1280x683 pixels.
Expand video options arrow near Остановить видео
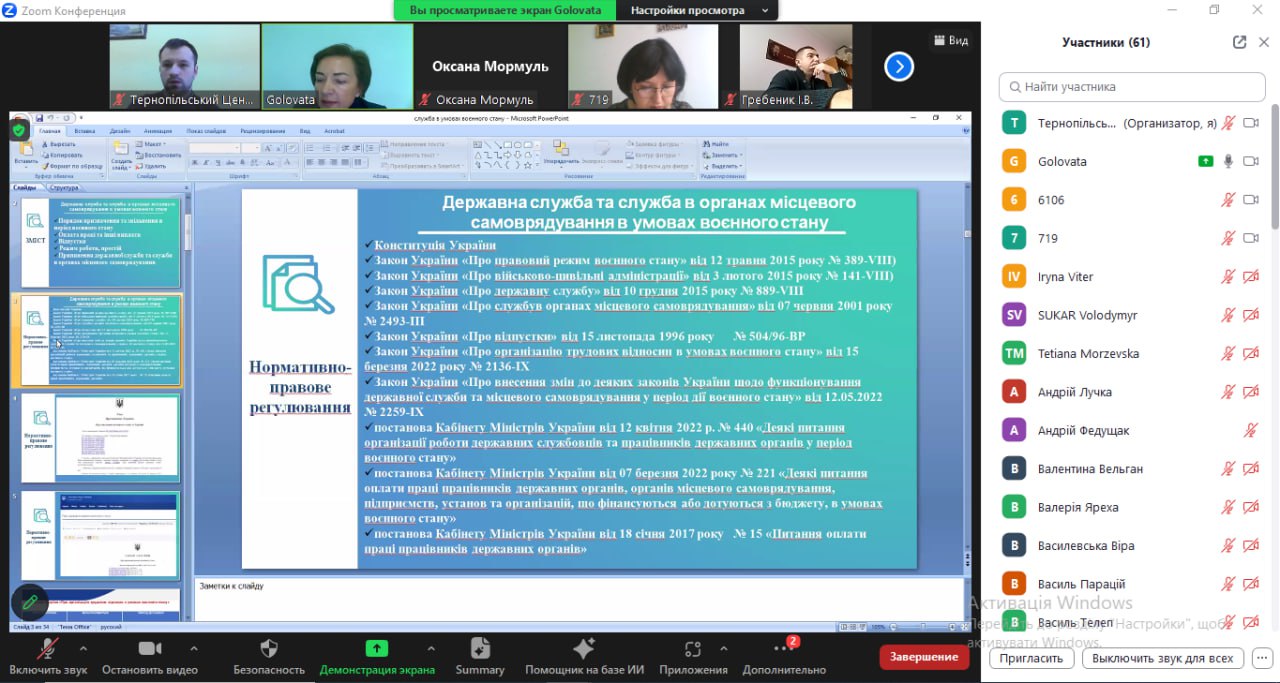[192, 648]
